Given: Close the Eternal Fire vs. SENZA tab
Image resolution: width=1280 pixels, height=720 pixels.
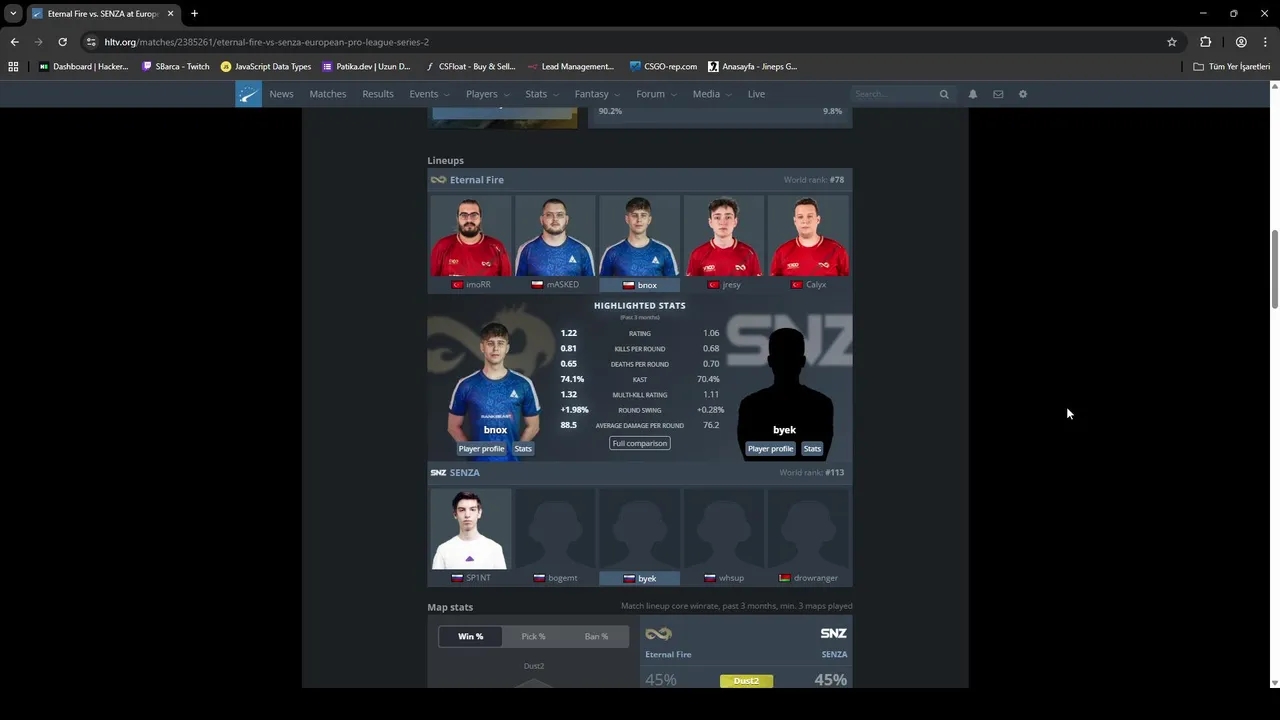Looking at the screenshot, I should (170, 13).
